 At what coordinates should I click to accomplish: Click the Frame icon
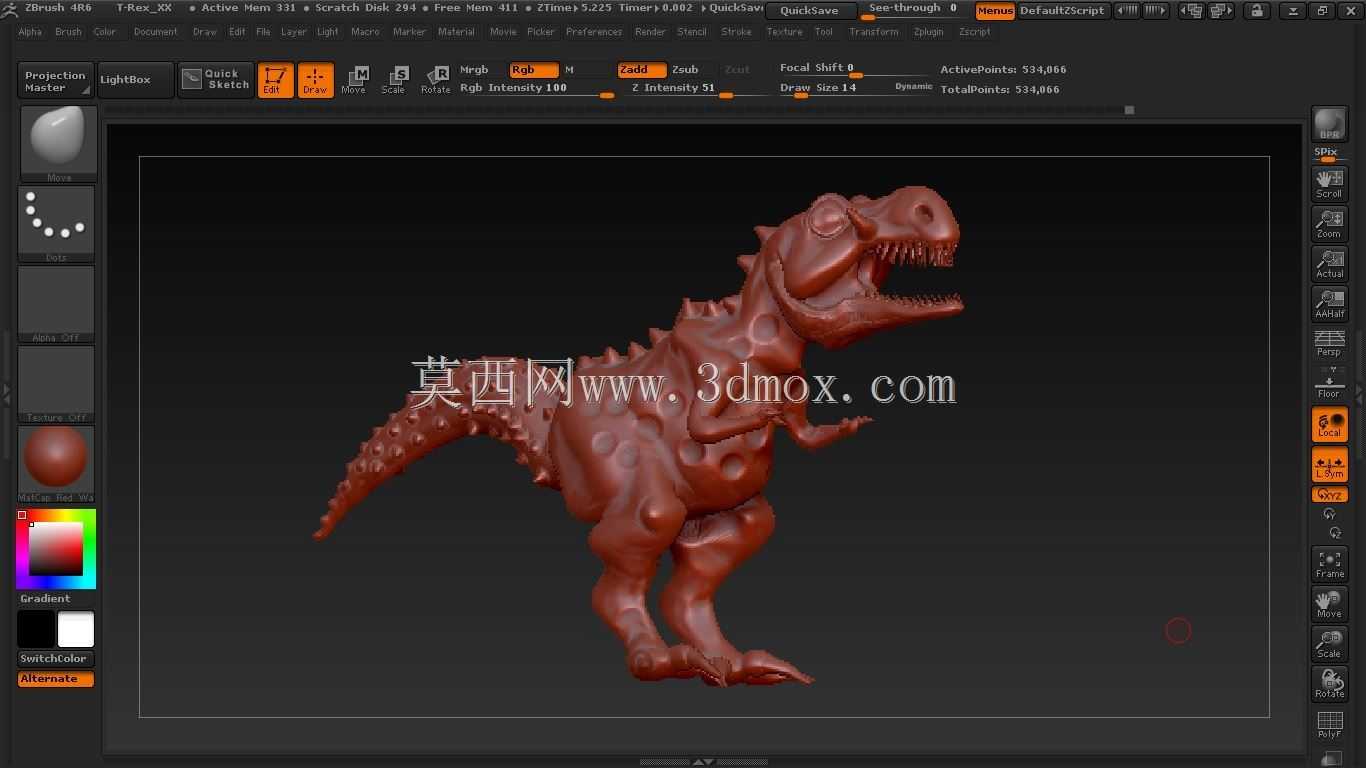(1329, 564)
